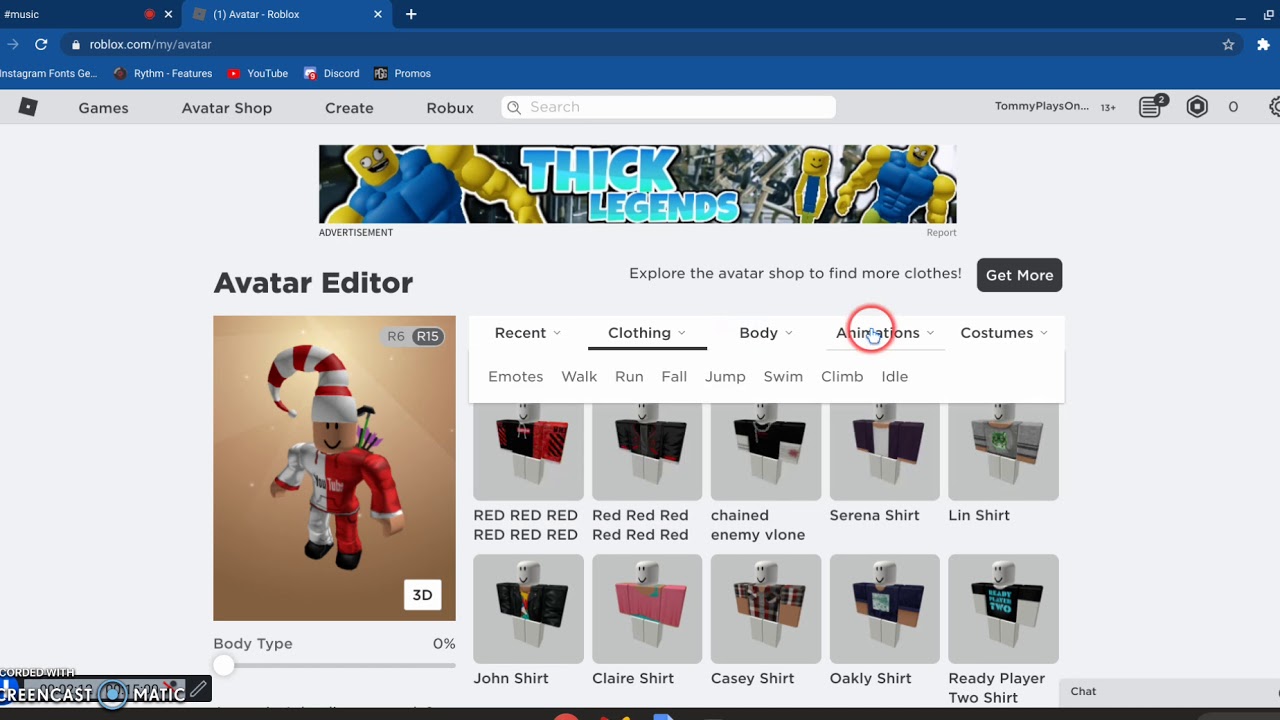Open a new browser tab with plus icon
The height and width of the screenshot is (720, 1280).
411,14
